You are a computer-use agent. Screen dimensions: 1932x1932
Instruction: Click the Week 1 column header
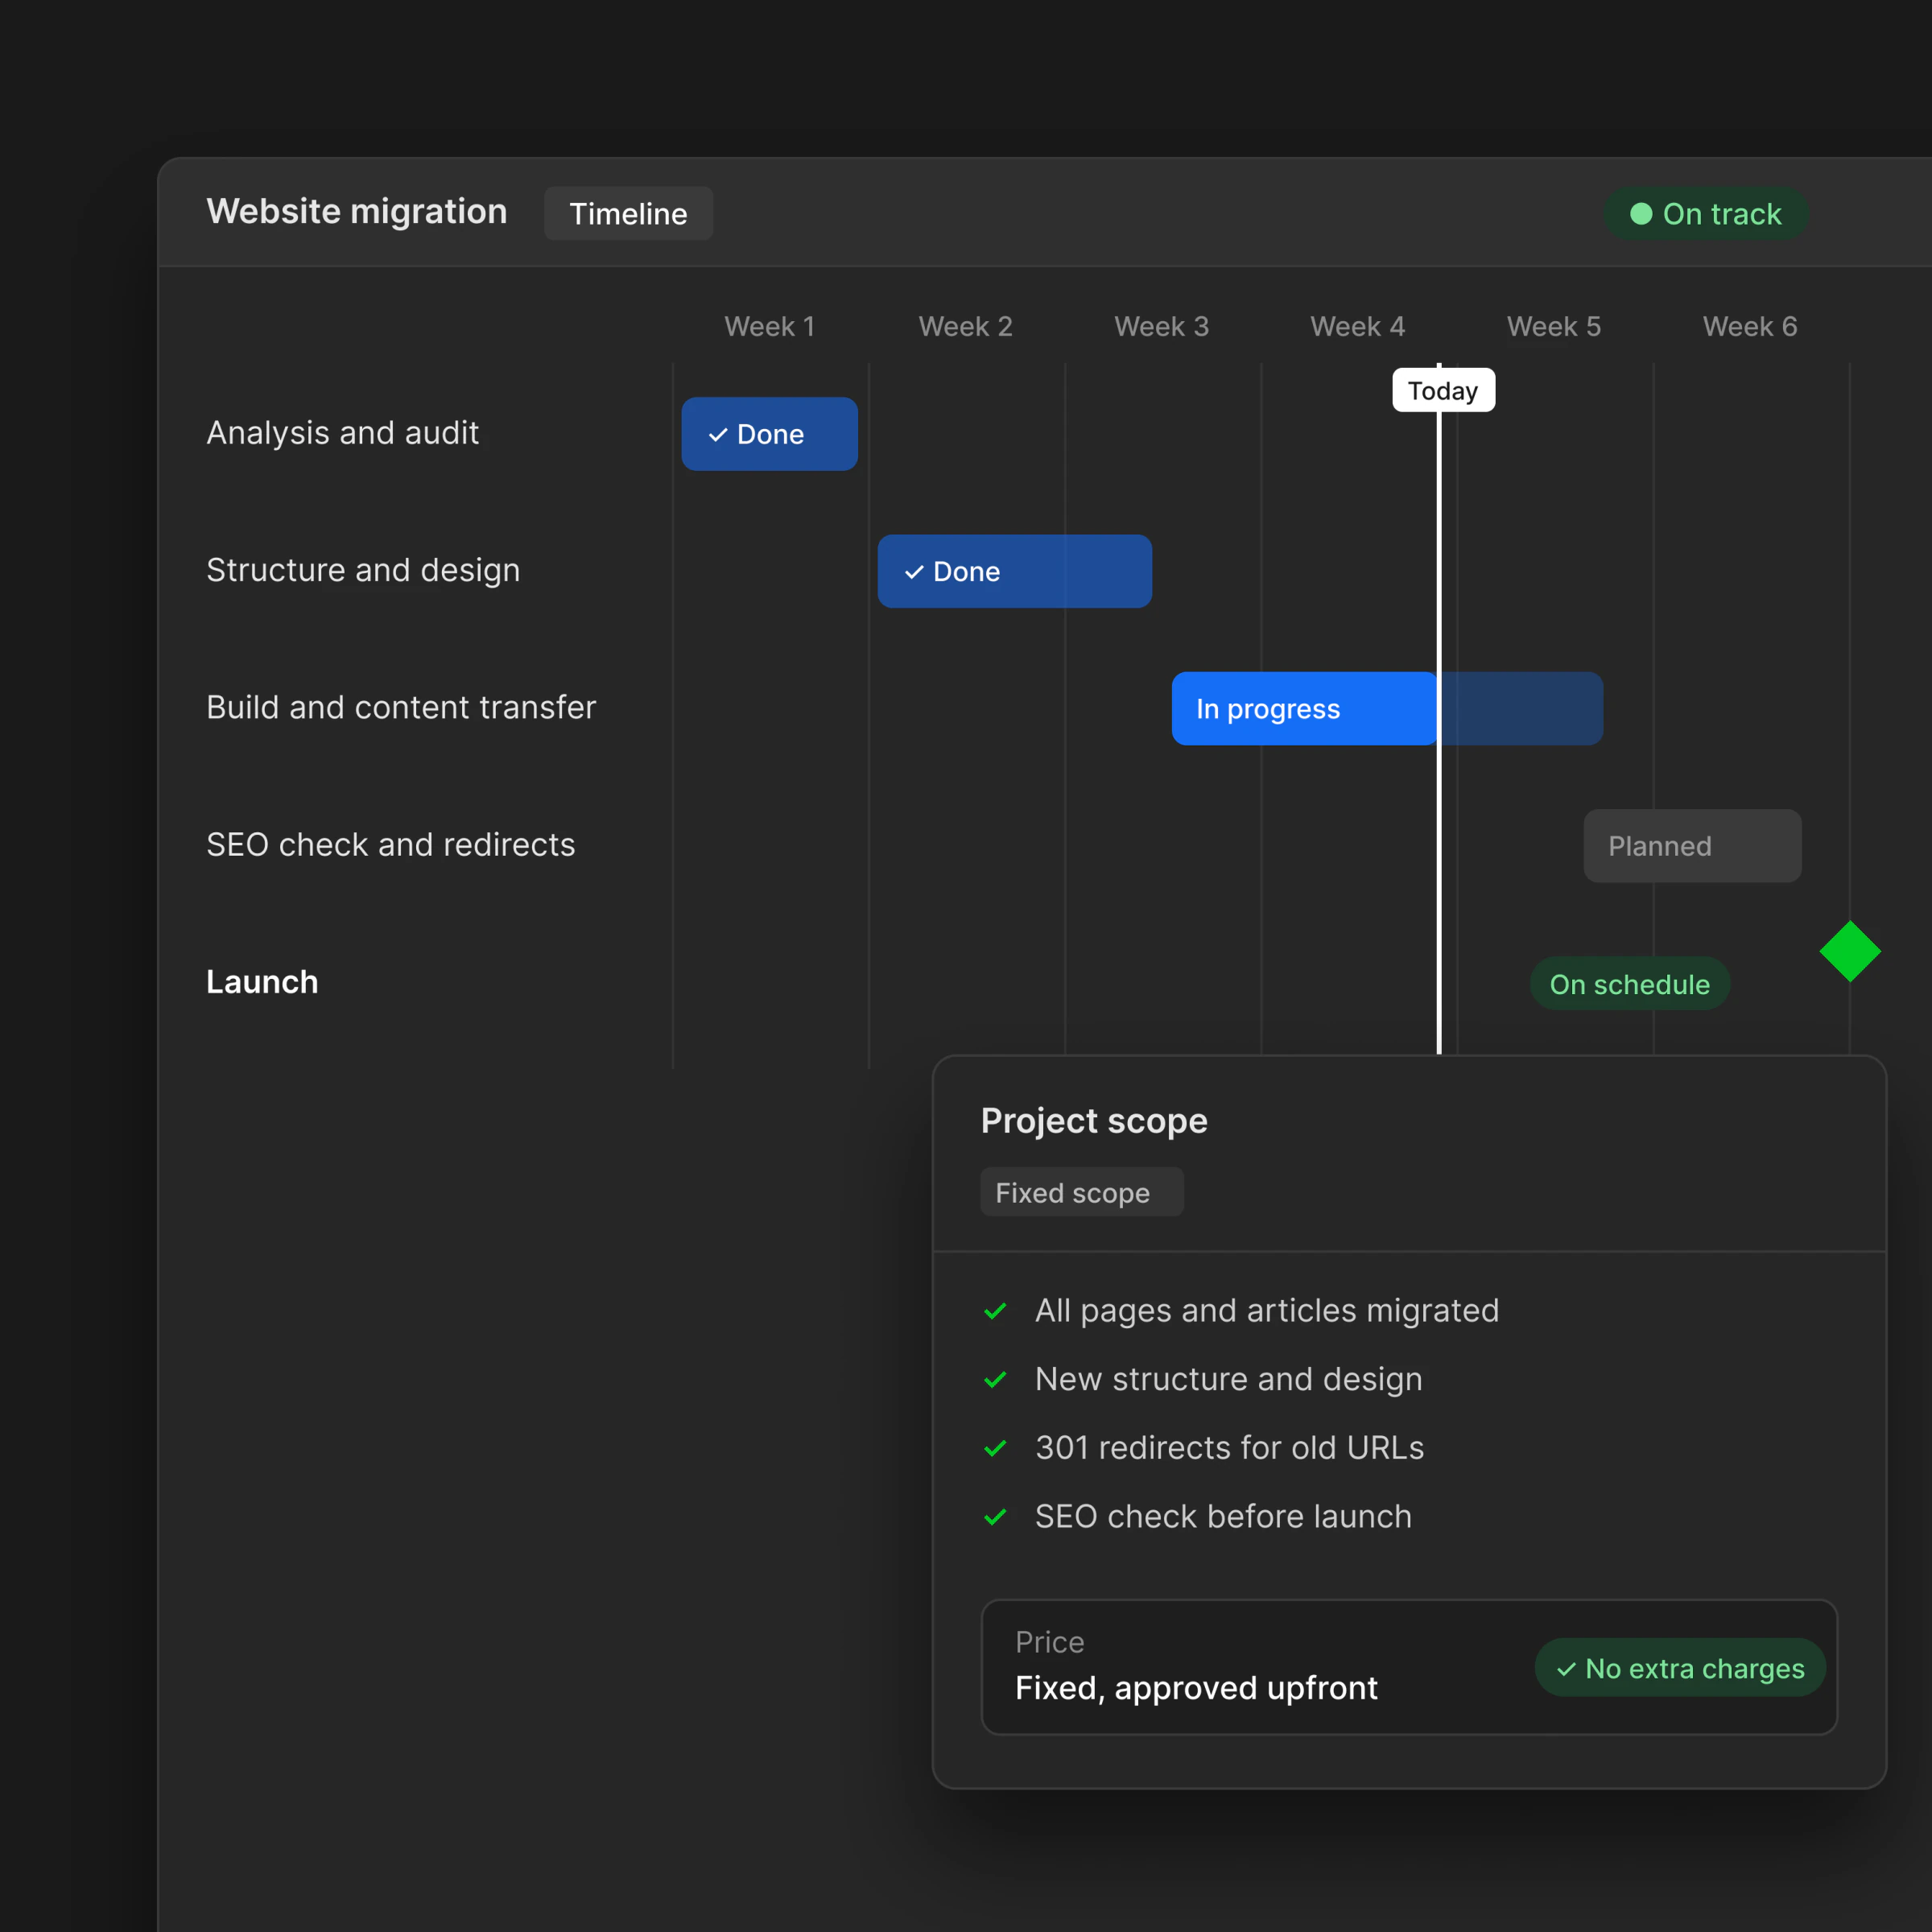(769, 326)
